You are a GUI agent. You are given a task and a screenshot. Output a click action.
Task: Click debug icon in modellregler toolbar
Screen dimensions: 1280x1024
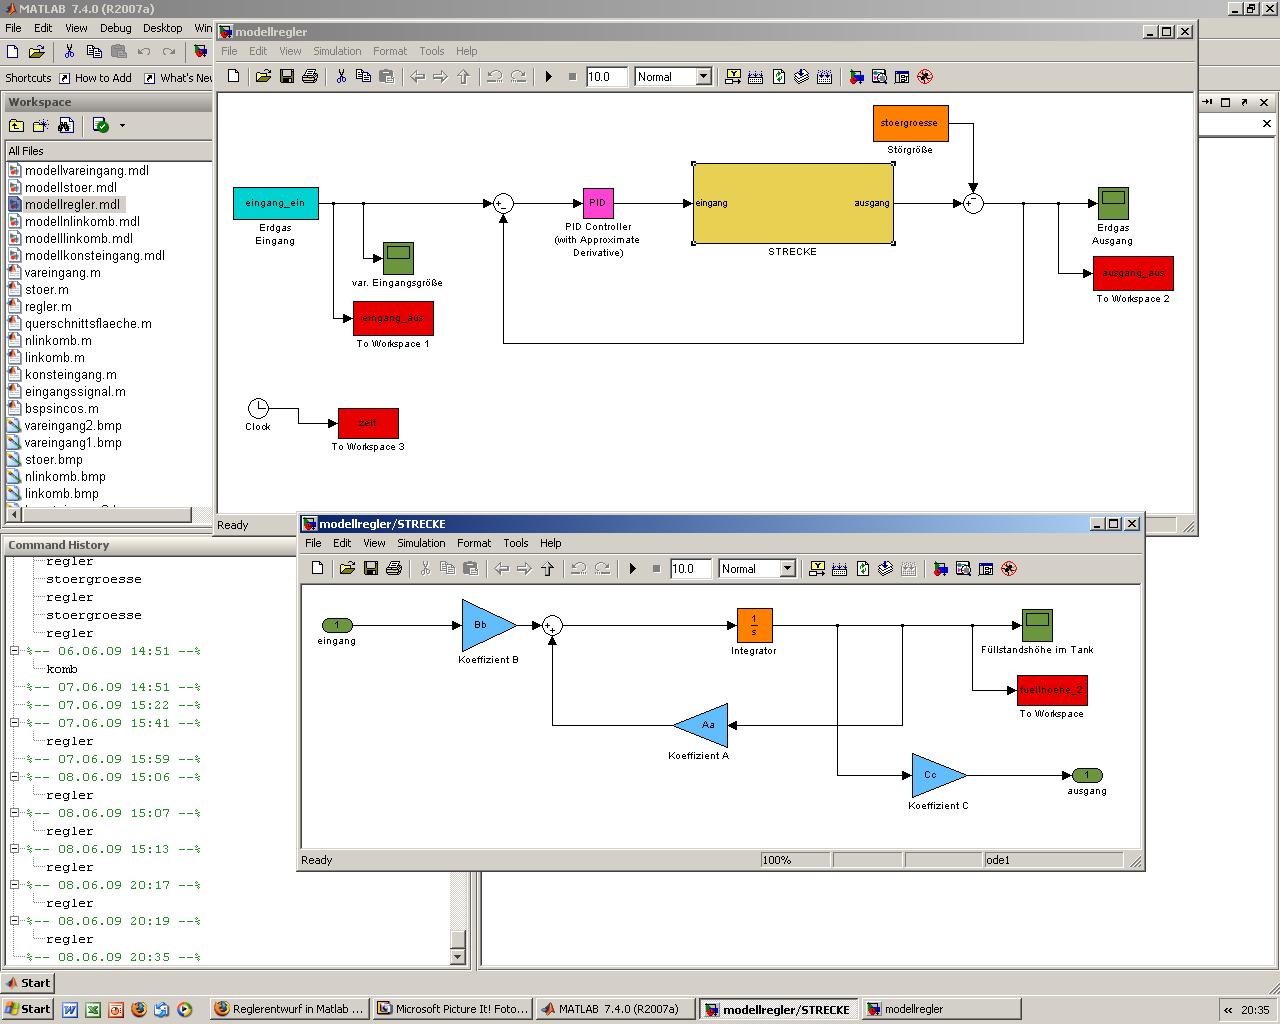tap(925, 76)
